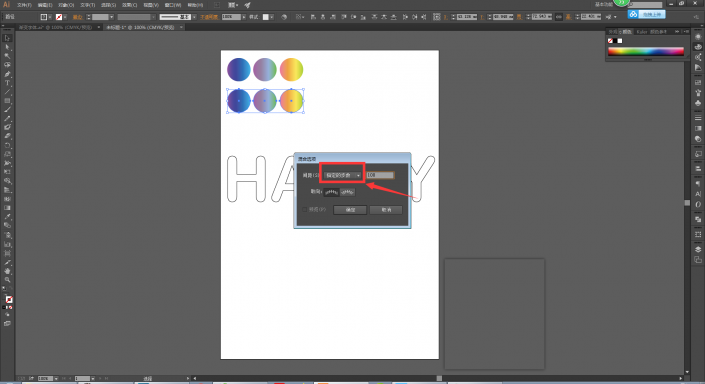Confirm with the OK button in Blend Options

pyautogui.click(x=350, y=210)
